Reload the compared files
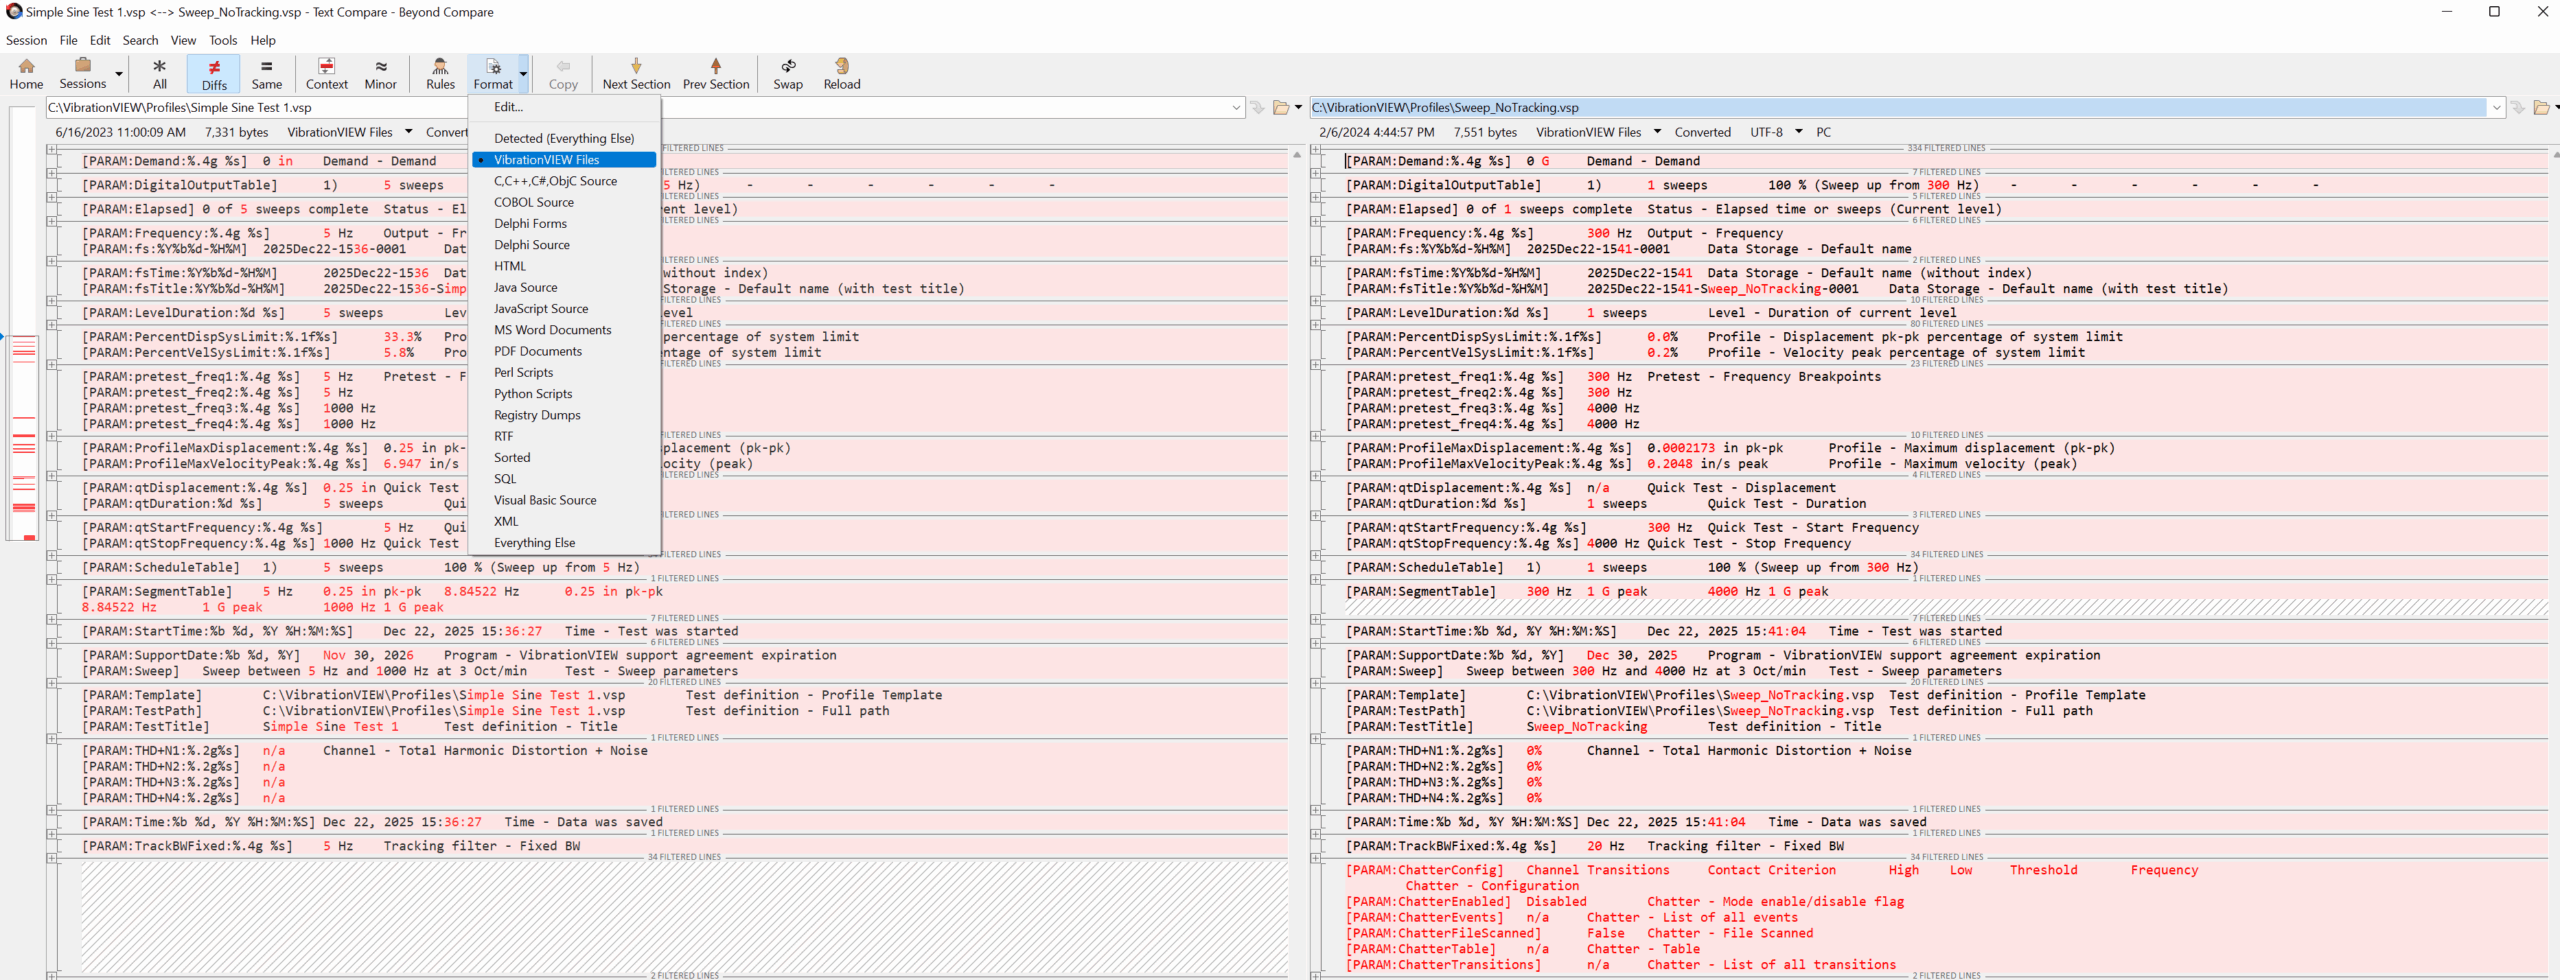The image size is (2560, 980). 842,73
